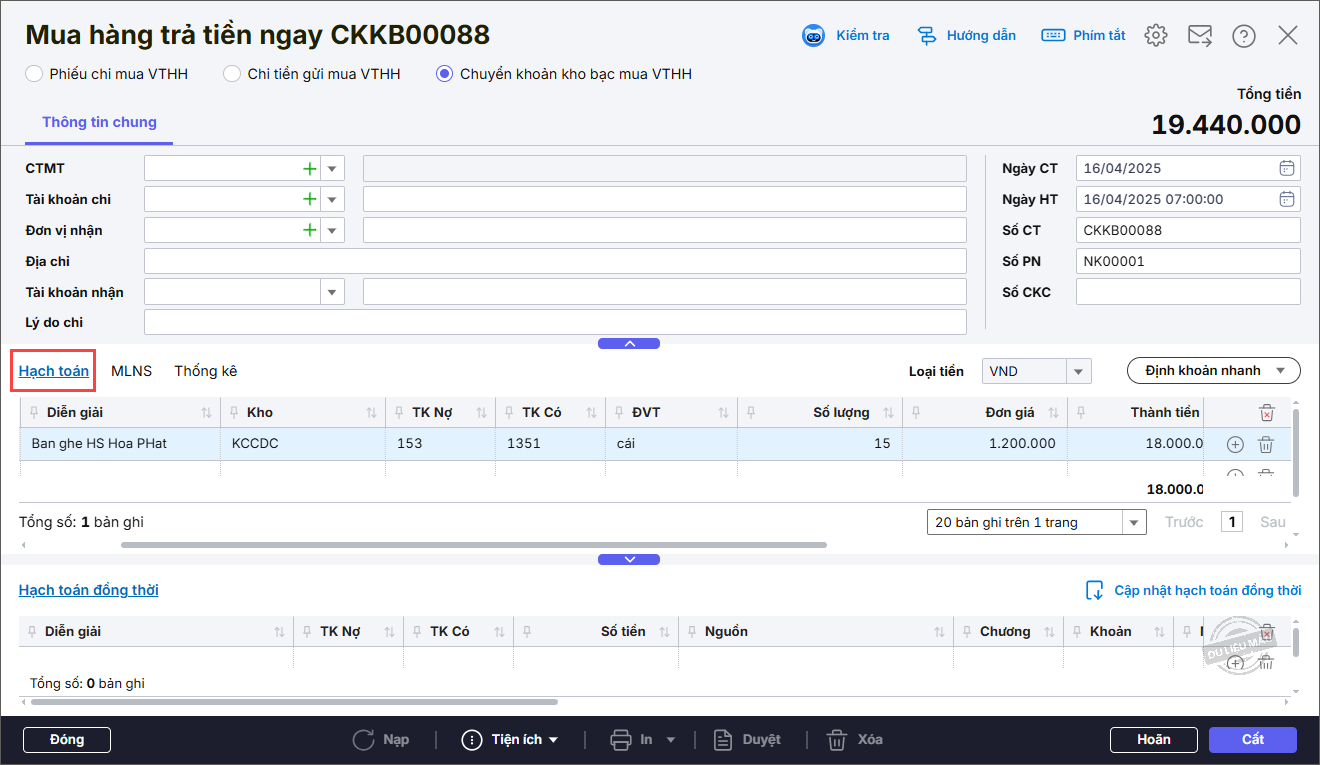Click the envelope send-mail icon
This screenshot has height=765, width=1320.
(x=1200, y=36)
